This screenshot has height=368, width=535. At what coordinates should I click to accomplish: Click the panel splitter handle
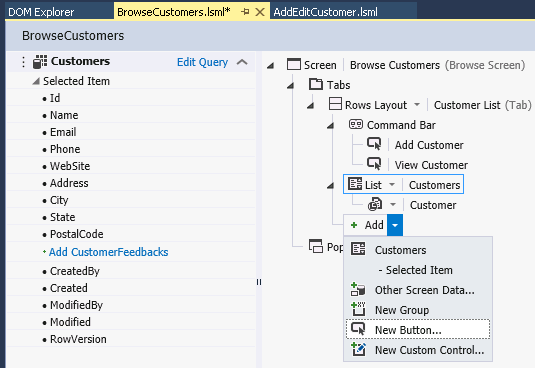coord(259,282)
